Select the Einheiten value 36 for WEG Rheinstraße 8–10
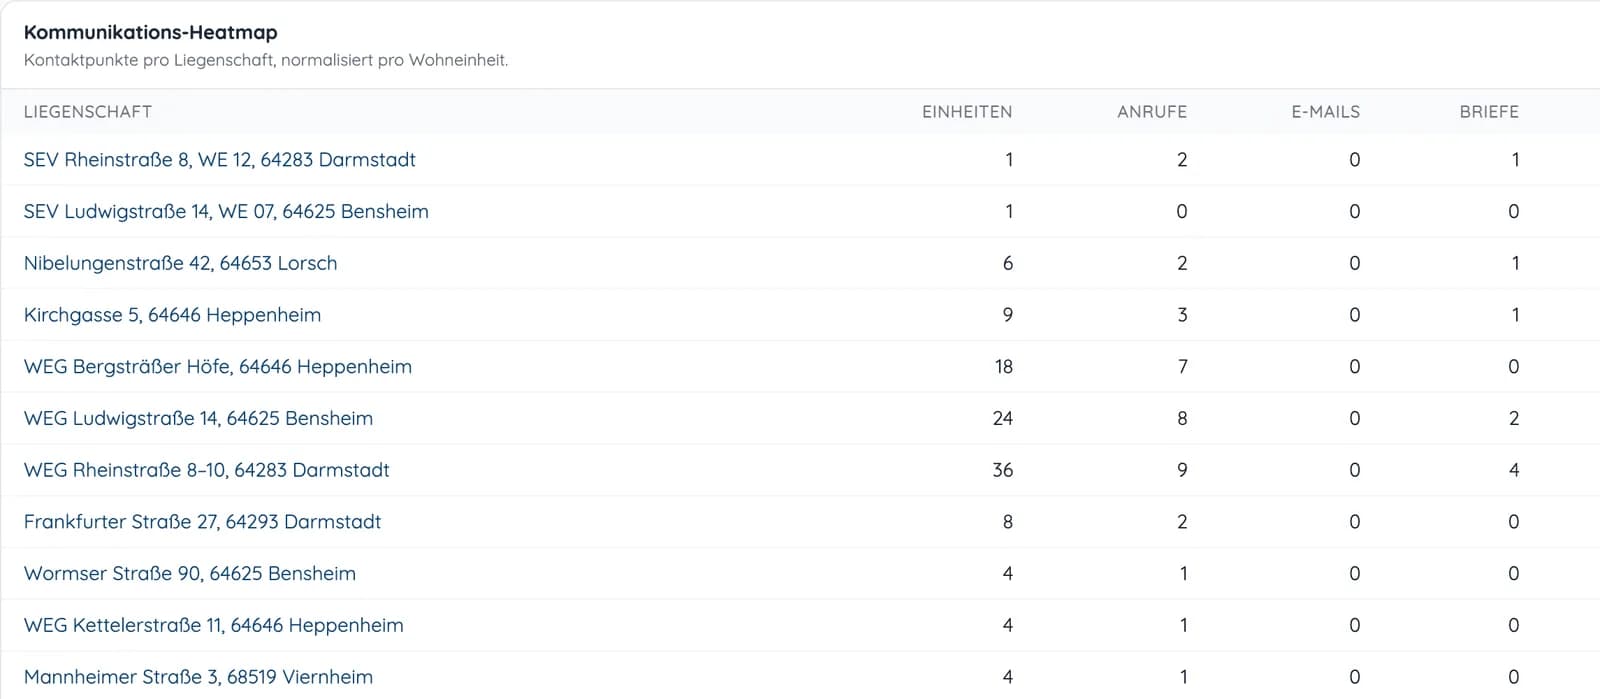 (1003, 471)
